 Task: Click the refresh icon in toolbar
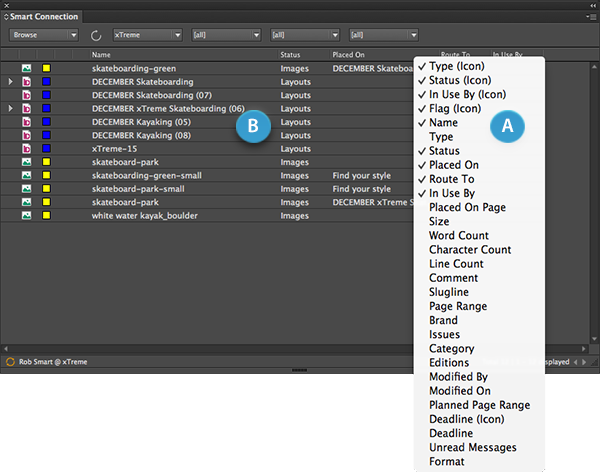[96, 35]
